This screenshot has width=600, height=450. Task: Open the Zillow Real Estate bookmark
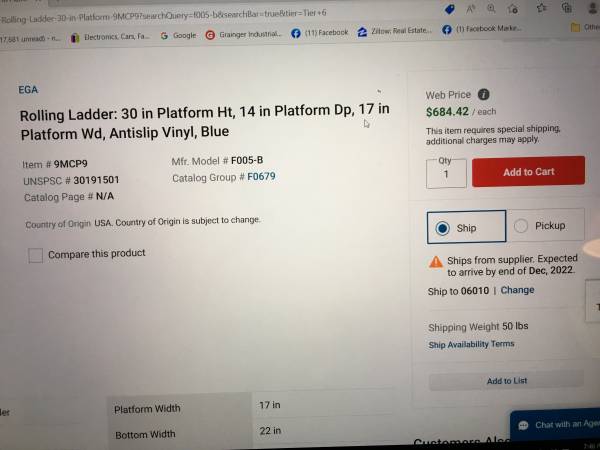395,31
